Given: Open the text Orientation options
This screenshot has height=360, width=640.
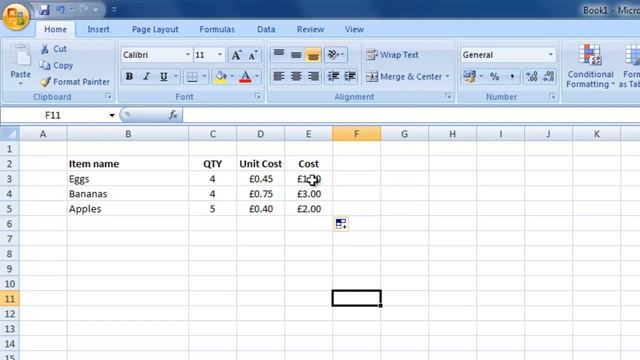Looking at the screenshot, I should (x=336, y=55).
